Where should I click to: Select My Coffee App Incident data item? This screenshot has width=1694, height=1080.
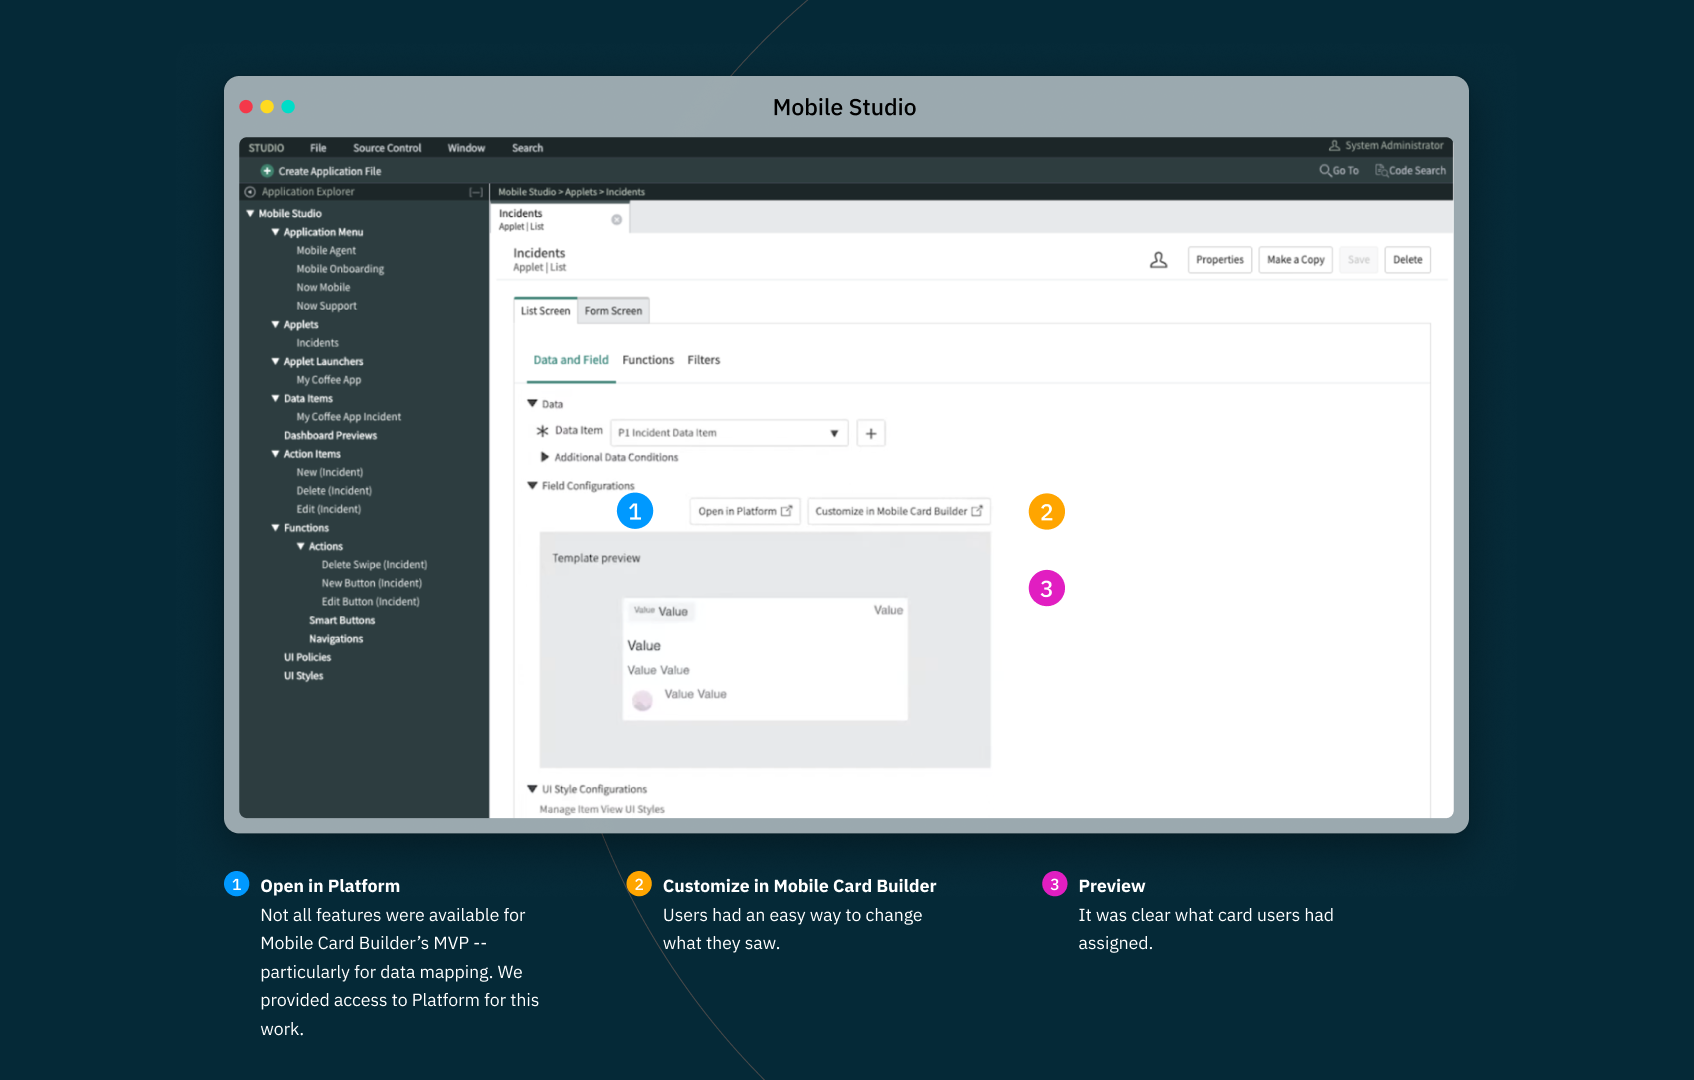click(x=349, y=417)
